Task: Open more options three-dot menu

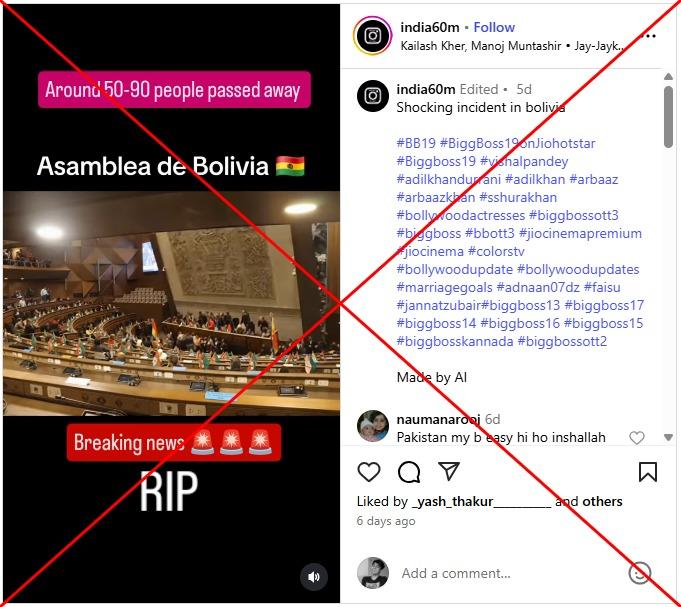Action: tap(648, 36)
